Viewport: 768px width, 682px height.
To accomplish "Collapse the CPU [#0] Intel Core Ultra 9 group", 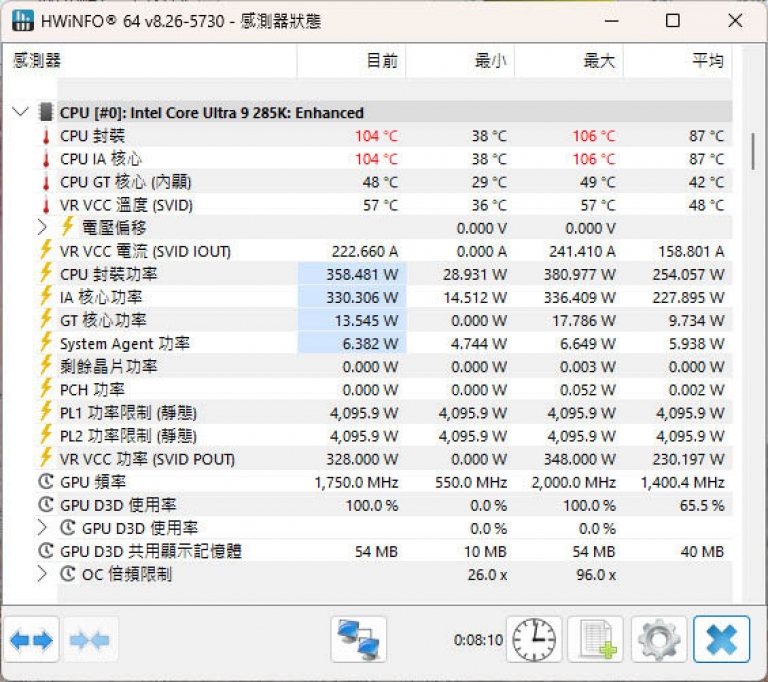I will click(x=20, y=112).
